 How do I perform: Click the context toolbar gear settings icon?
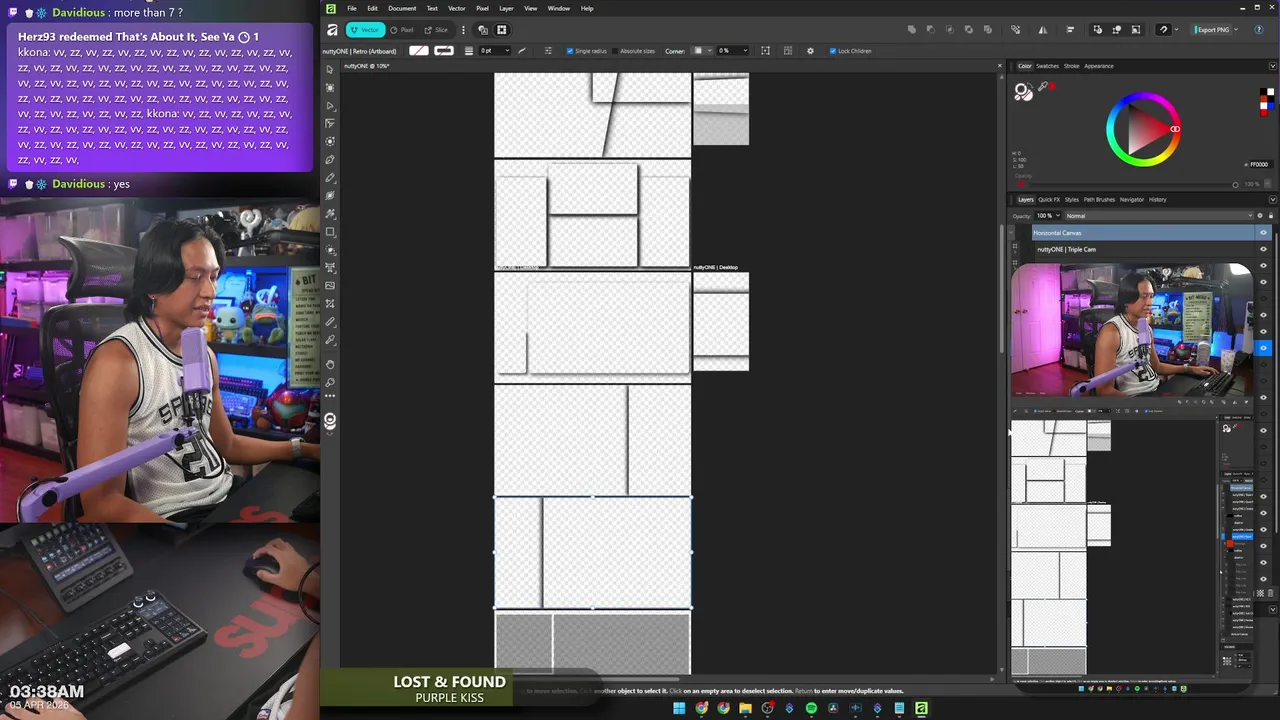pyautogui.click(x=810, y=51)
